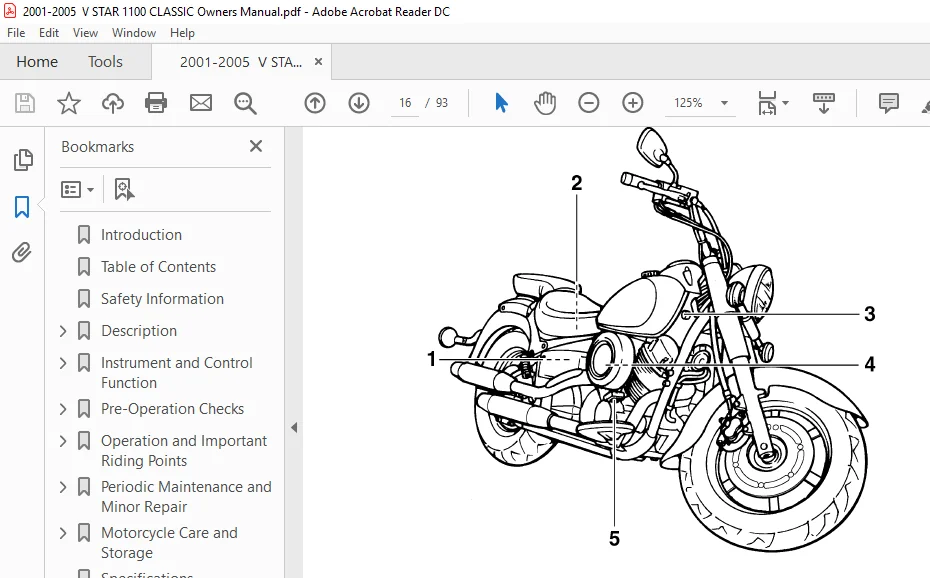Add a comment sticky note
Viewport: 930px width, 578px height.
[888, 103]
